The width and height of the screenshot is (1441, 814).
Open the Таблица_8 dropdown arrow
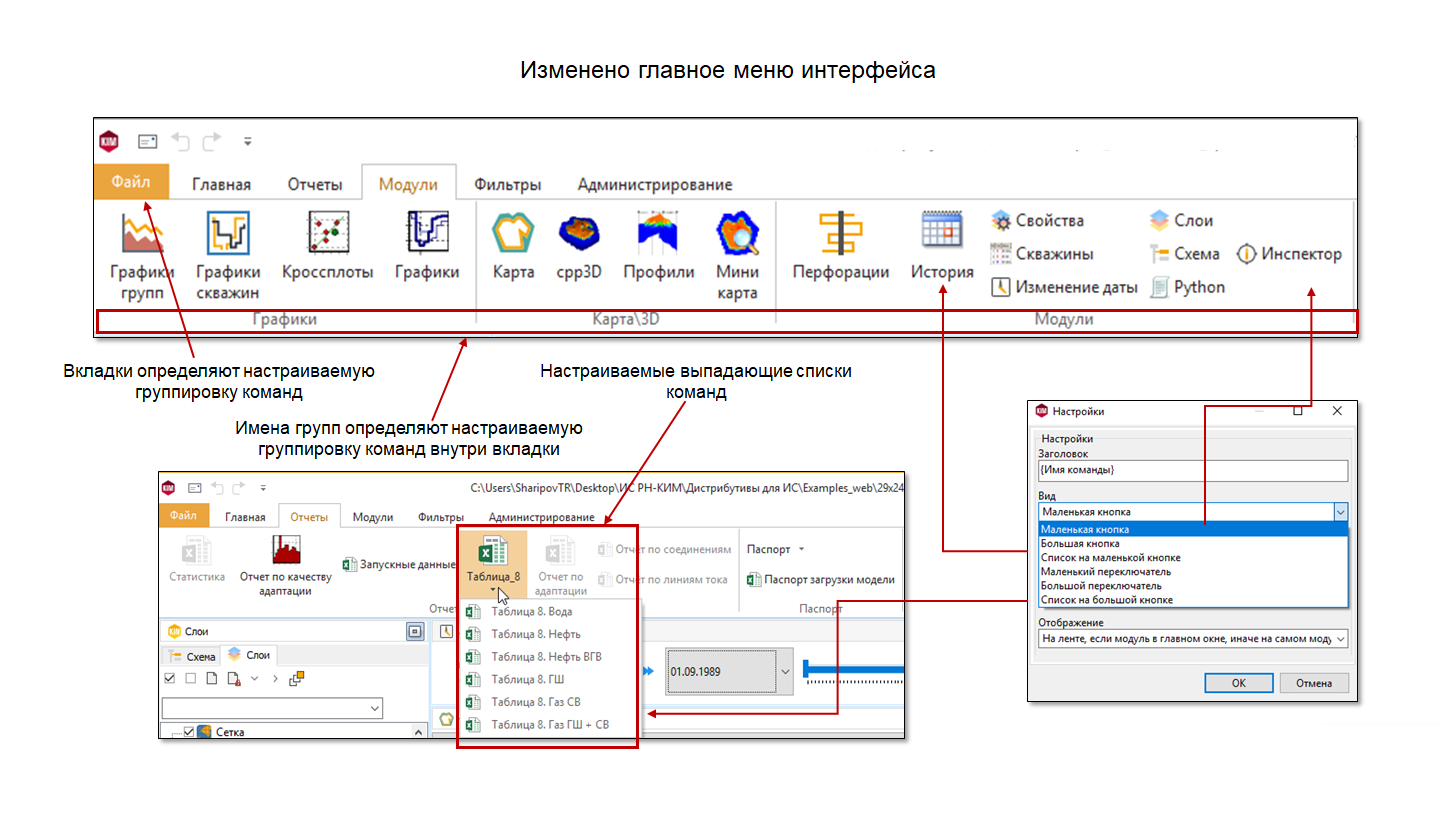(x=493, y=590)
